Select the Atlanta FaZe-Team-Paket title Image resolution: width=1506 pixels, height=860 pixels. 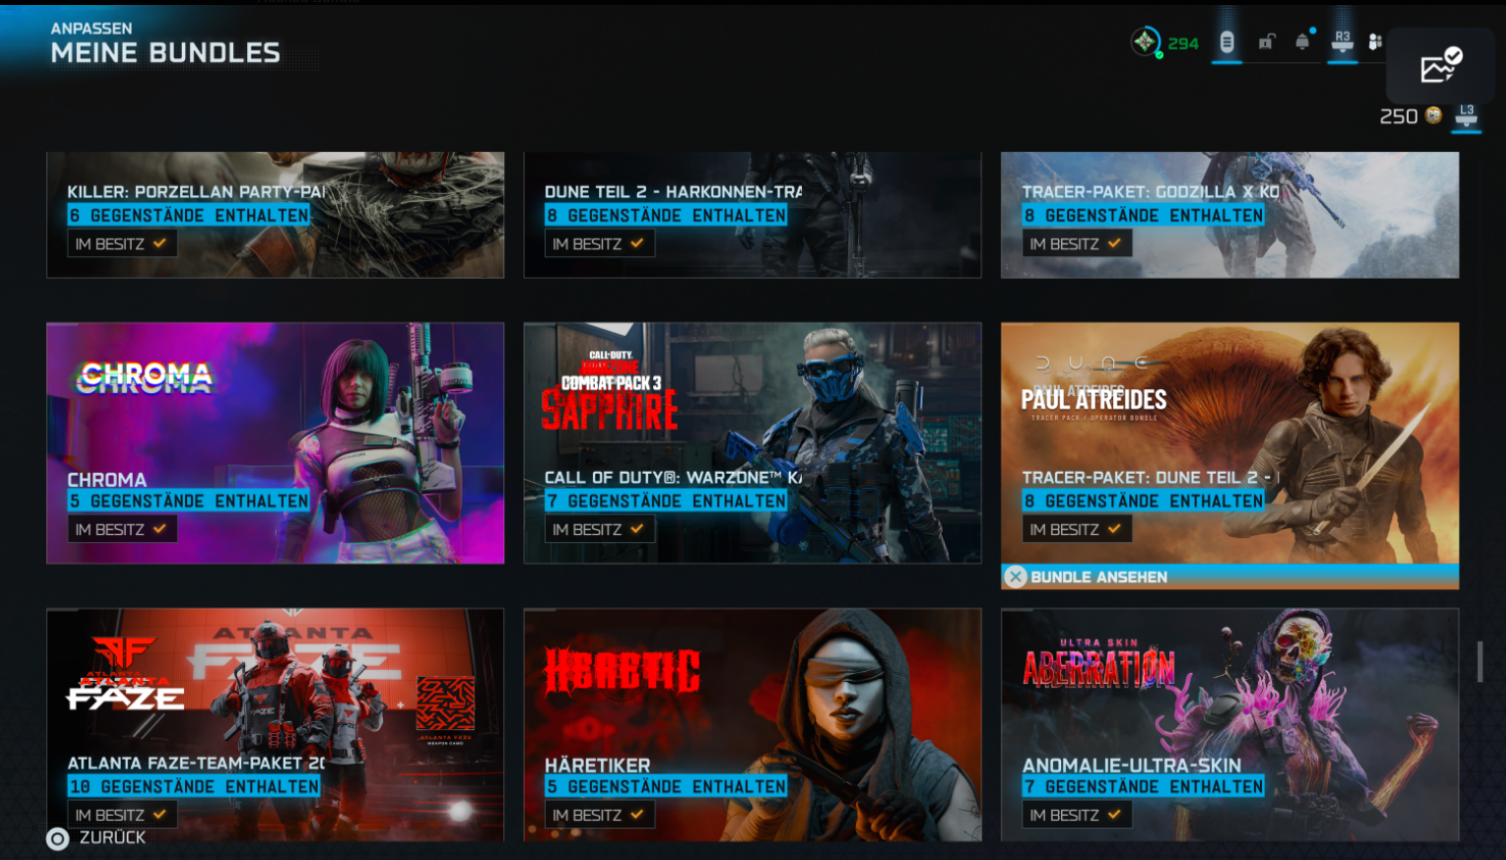(196, 763)
